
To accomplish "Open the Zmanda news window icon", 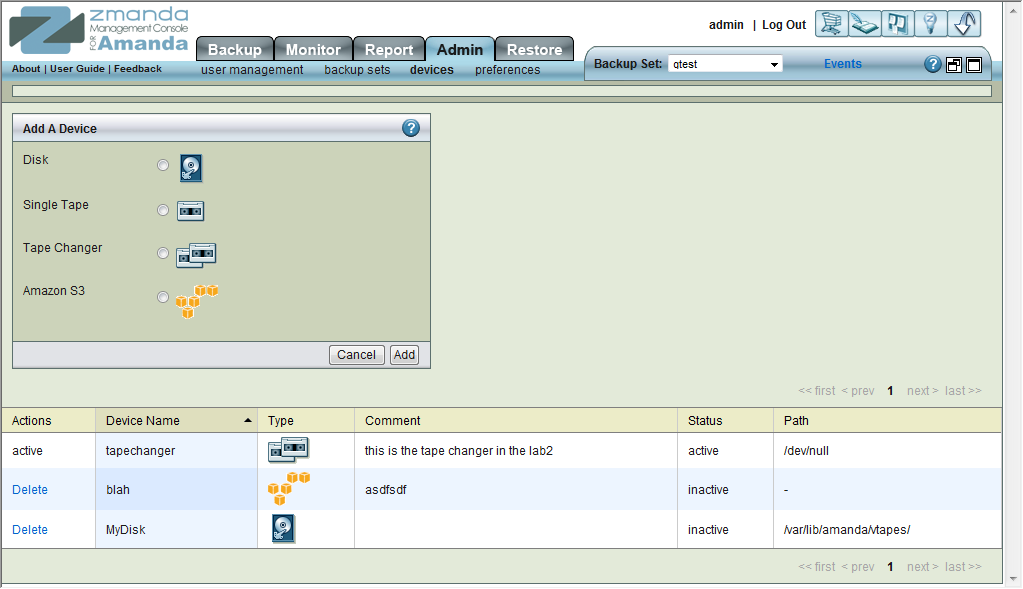I will [x=896, y=23].
